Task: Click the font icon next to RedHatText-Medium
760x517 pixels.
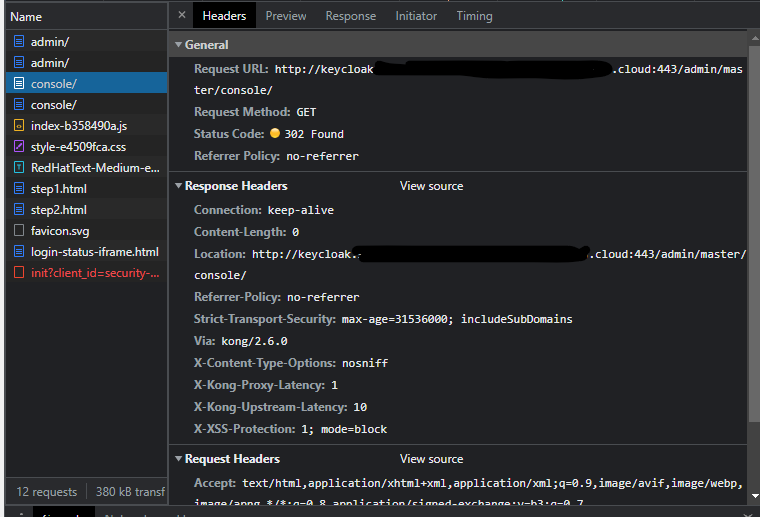Action: 19,168
